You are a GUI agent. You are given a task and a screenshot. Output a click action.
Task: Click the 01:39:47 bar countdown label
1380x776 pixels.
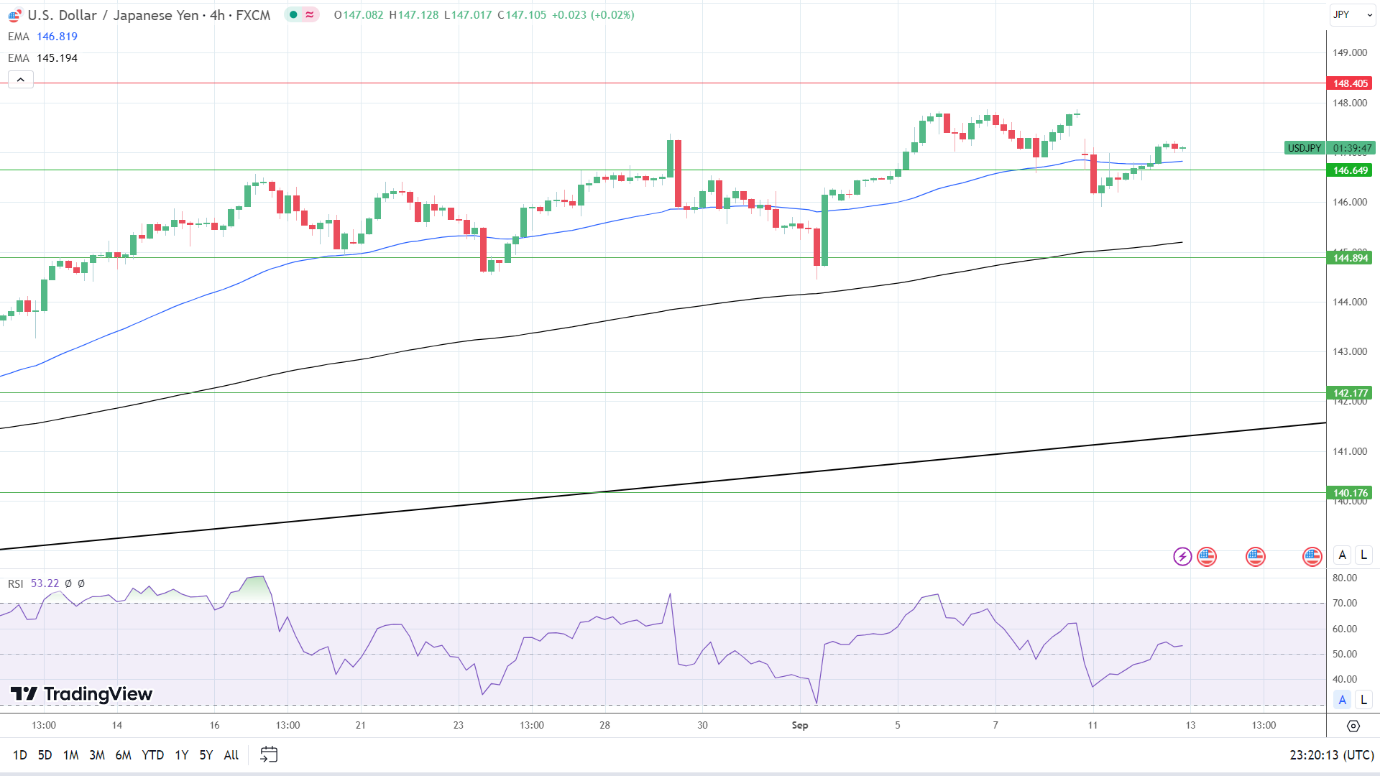(1351, 148)
